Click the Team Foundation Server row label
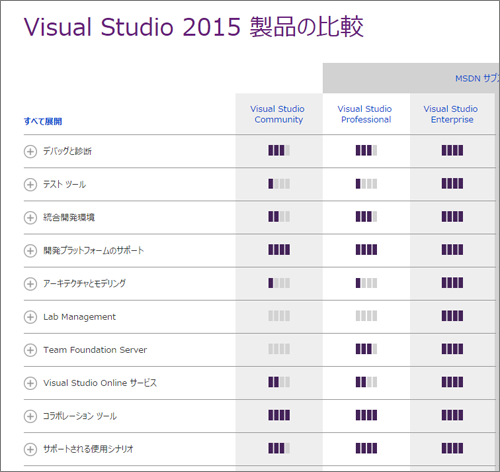 click(x=95, y=350)
